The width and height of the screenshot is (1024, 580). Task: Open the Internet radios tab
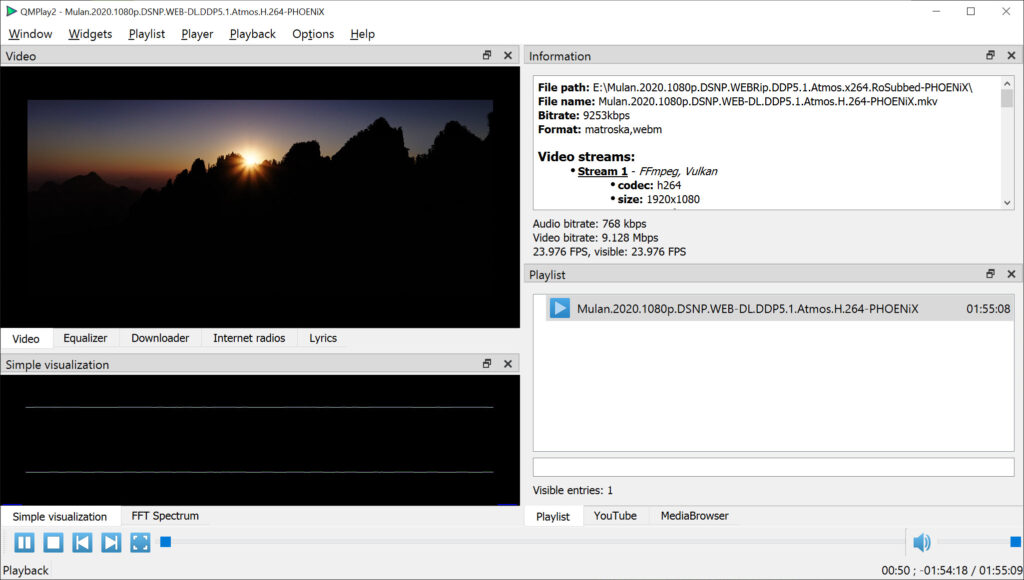[x=249, y=338]
